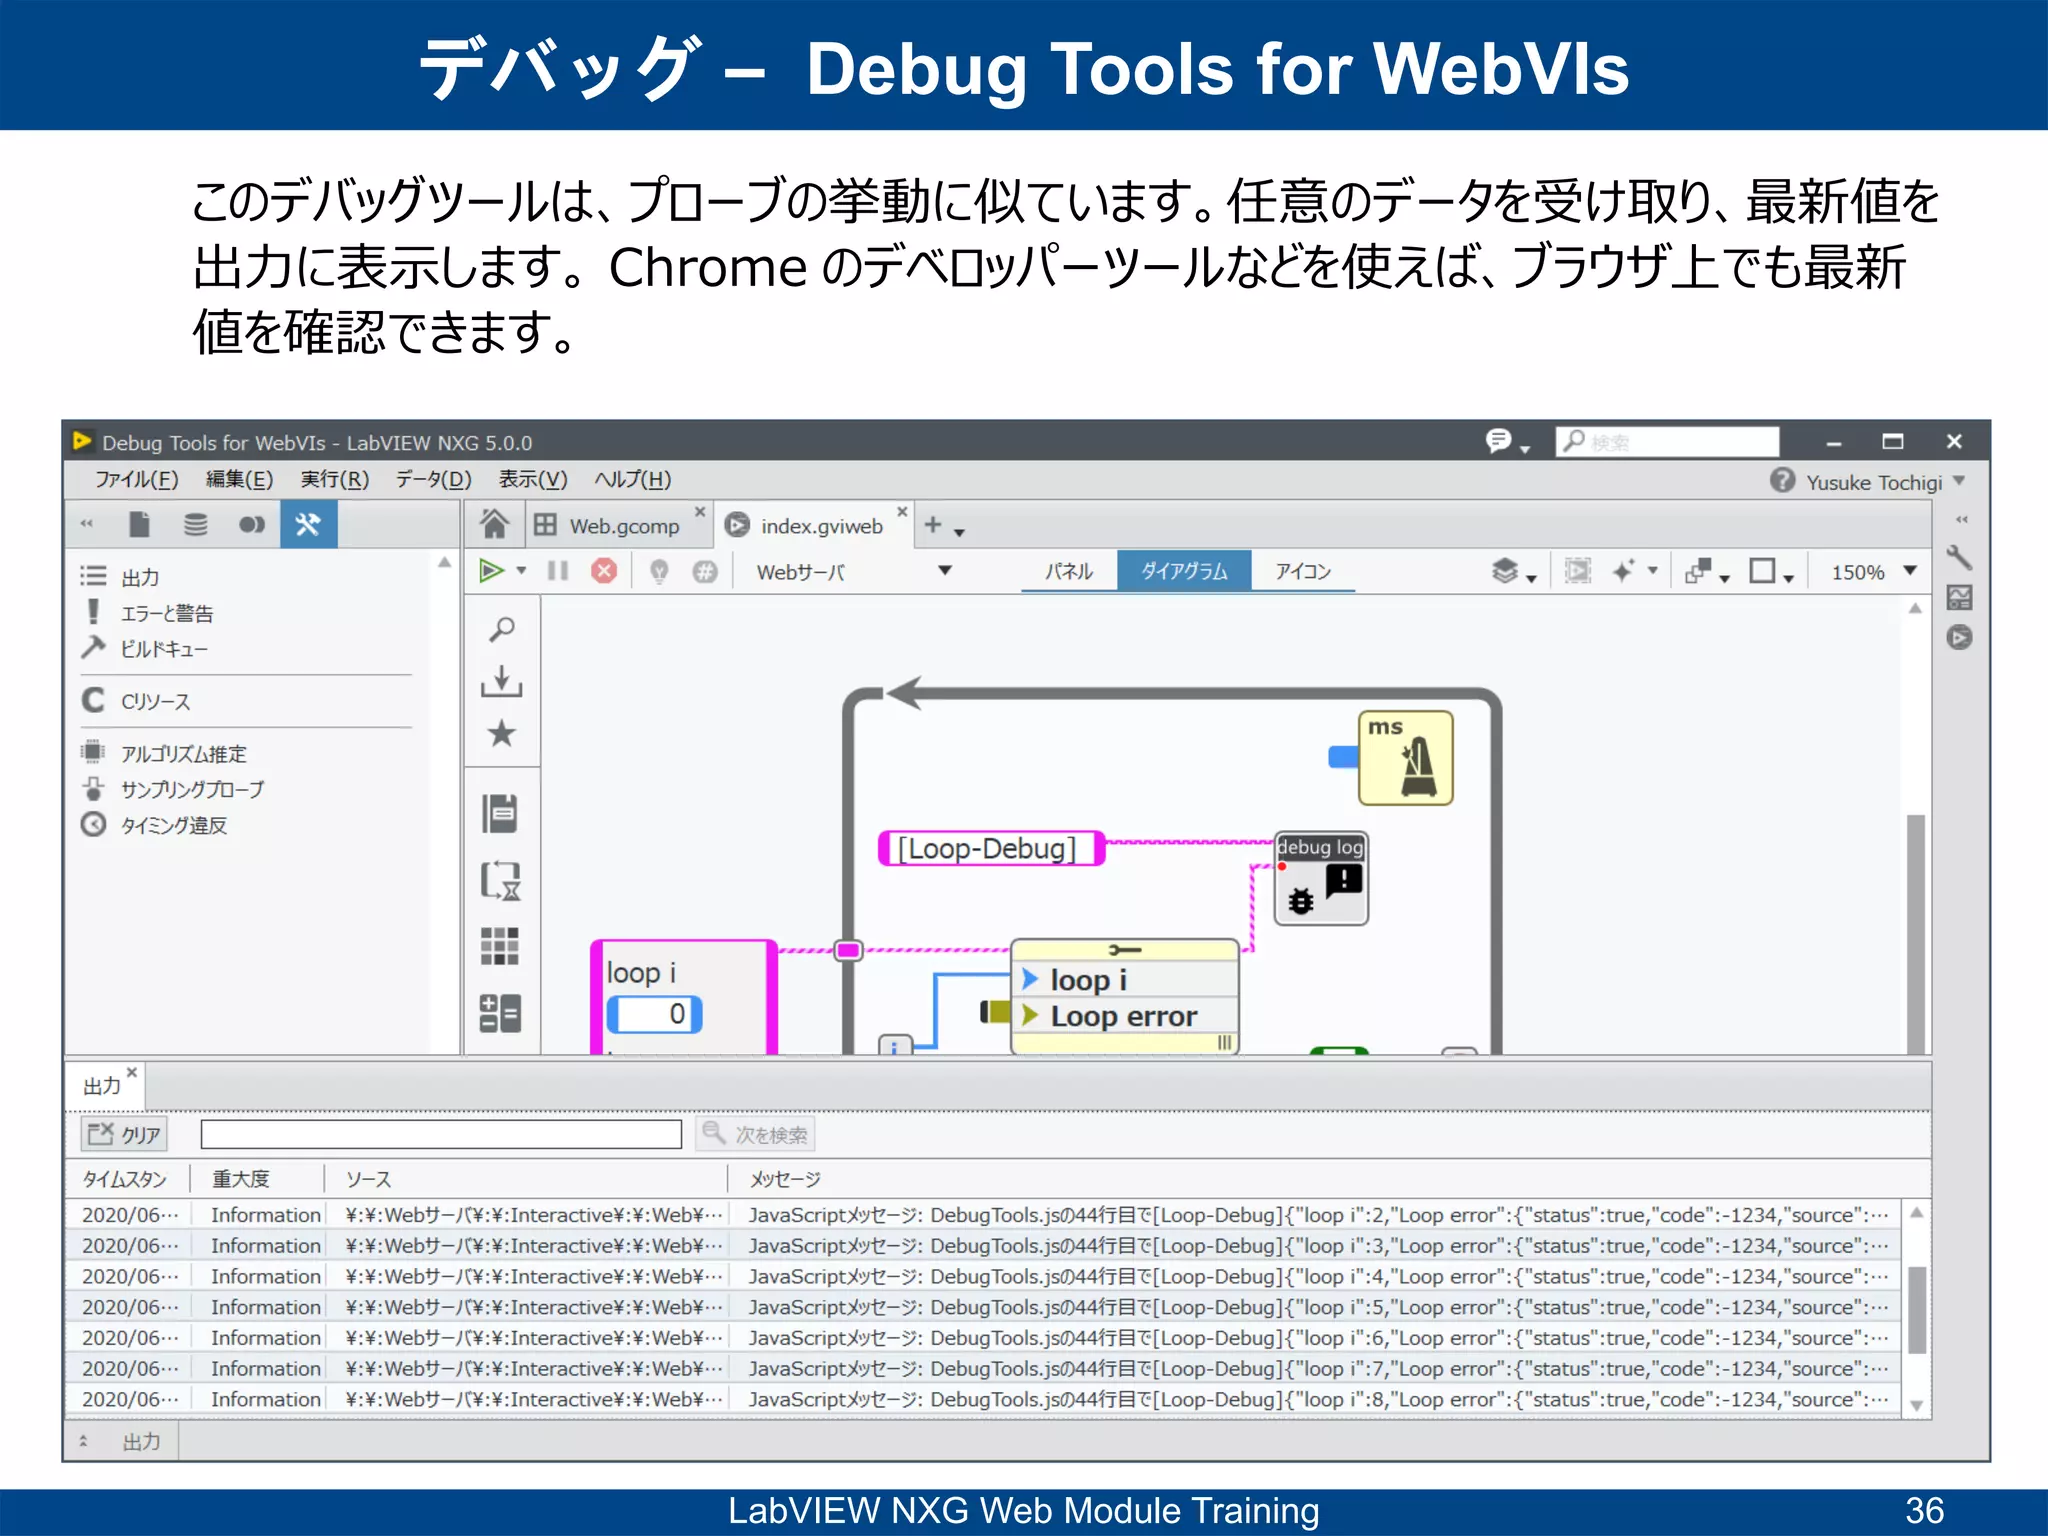Click the Pause execution button
Viewport: 2048px width, 1536px height.
[x=558, y=571]
